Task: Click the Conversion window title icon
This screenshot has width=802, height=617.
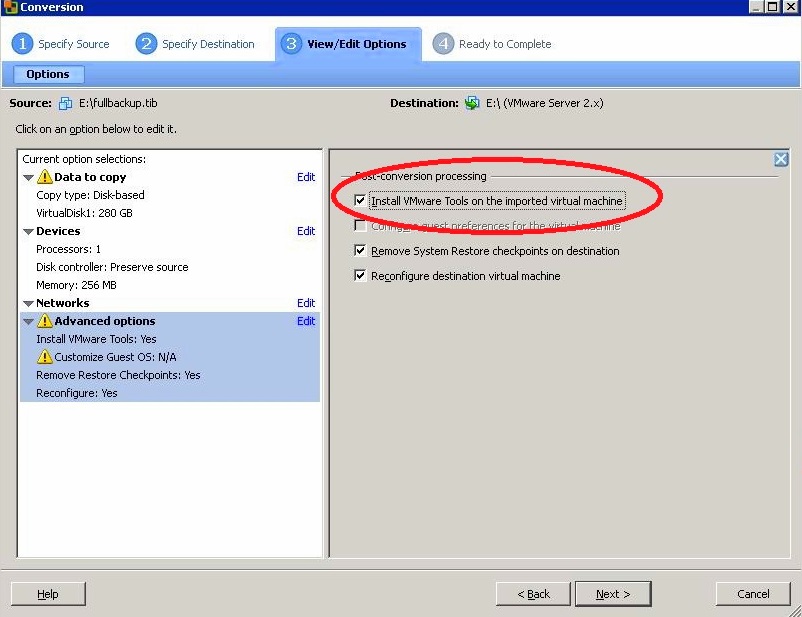Action: pyautogui.click(x=10, y=7)
